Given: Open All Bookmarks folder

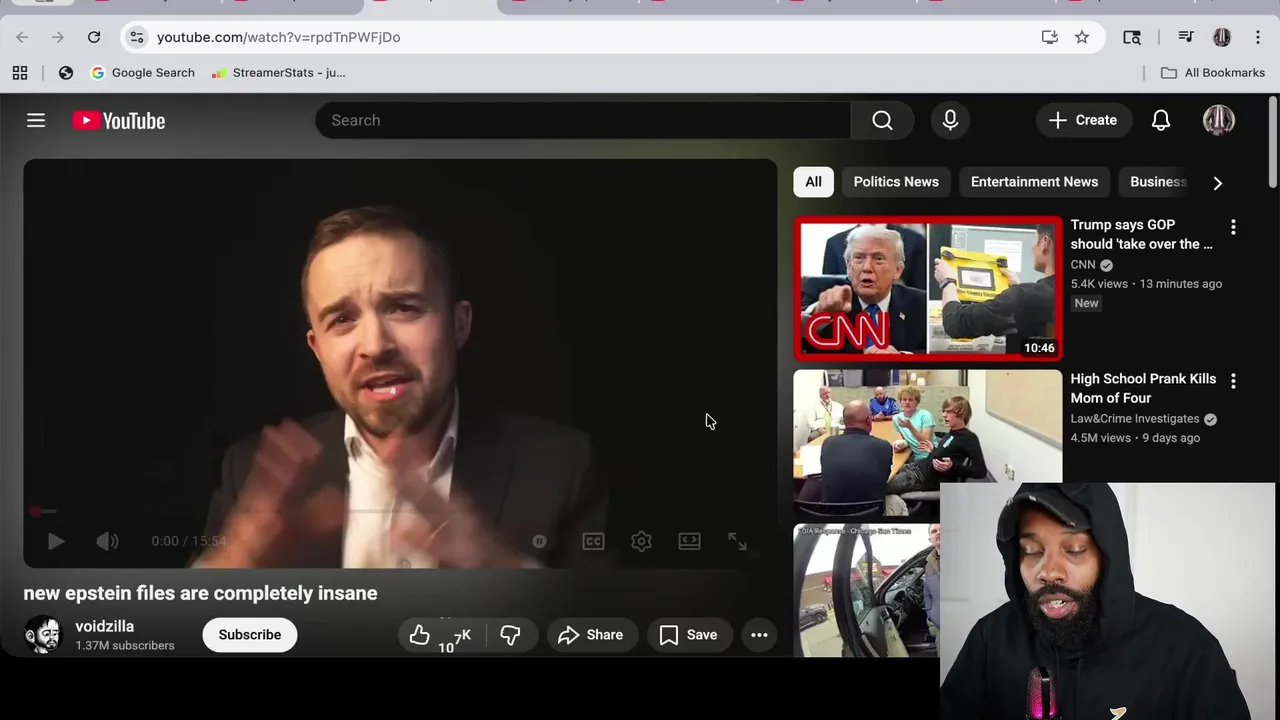Looking at the screenshot, I should click(1213, 72).
